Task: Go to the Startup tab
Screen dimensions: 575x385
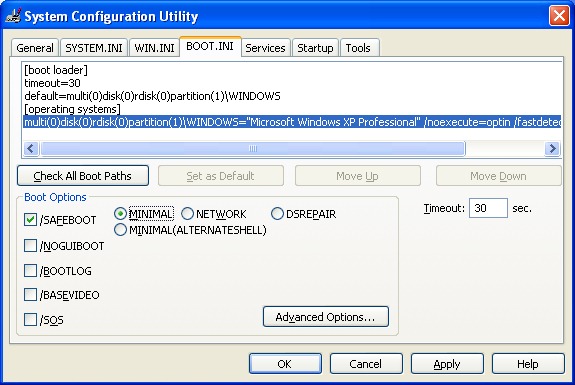Action: 315,48
